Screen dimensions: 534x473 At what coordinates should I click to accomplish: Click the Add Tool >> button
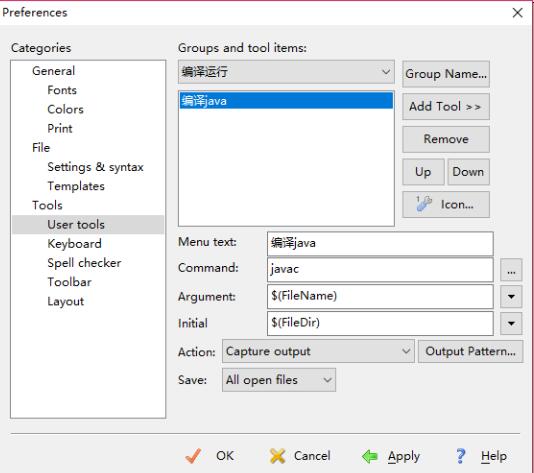(x=446, y=107)
